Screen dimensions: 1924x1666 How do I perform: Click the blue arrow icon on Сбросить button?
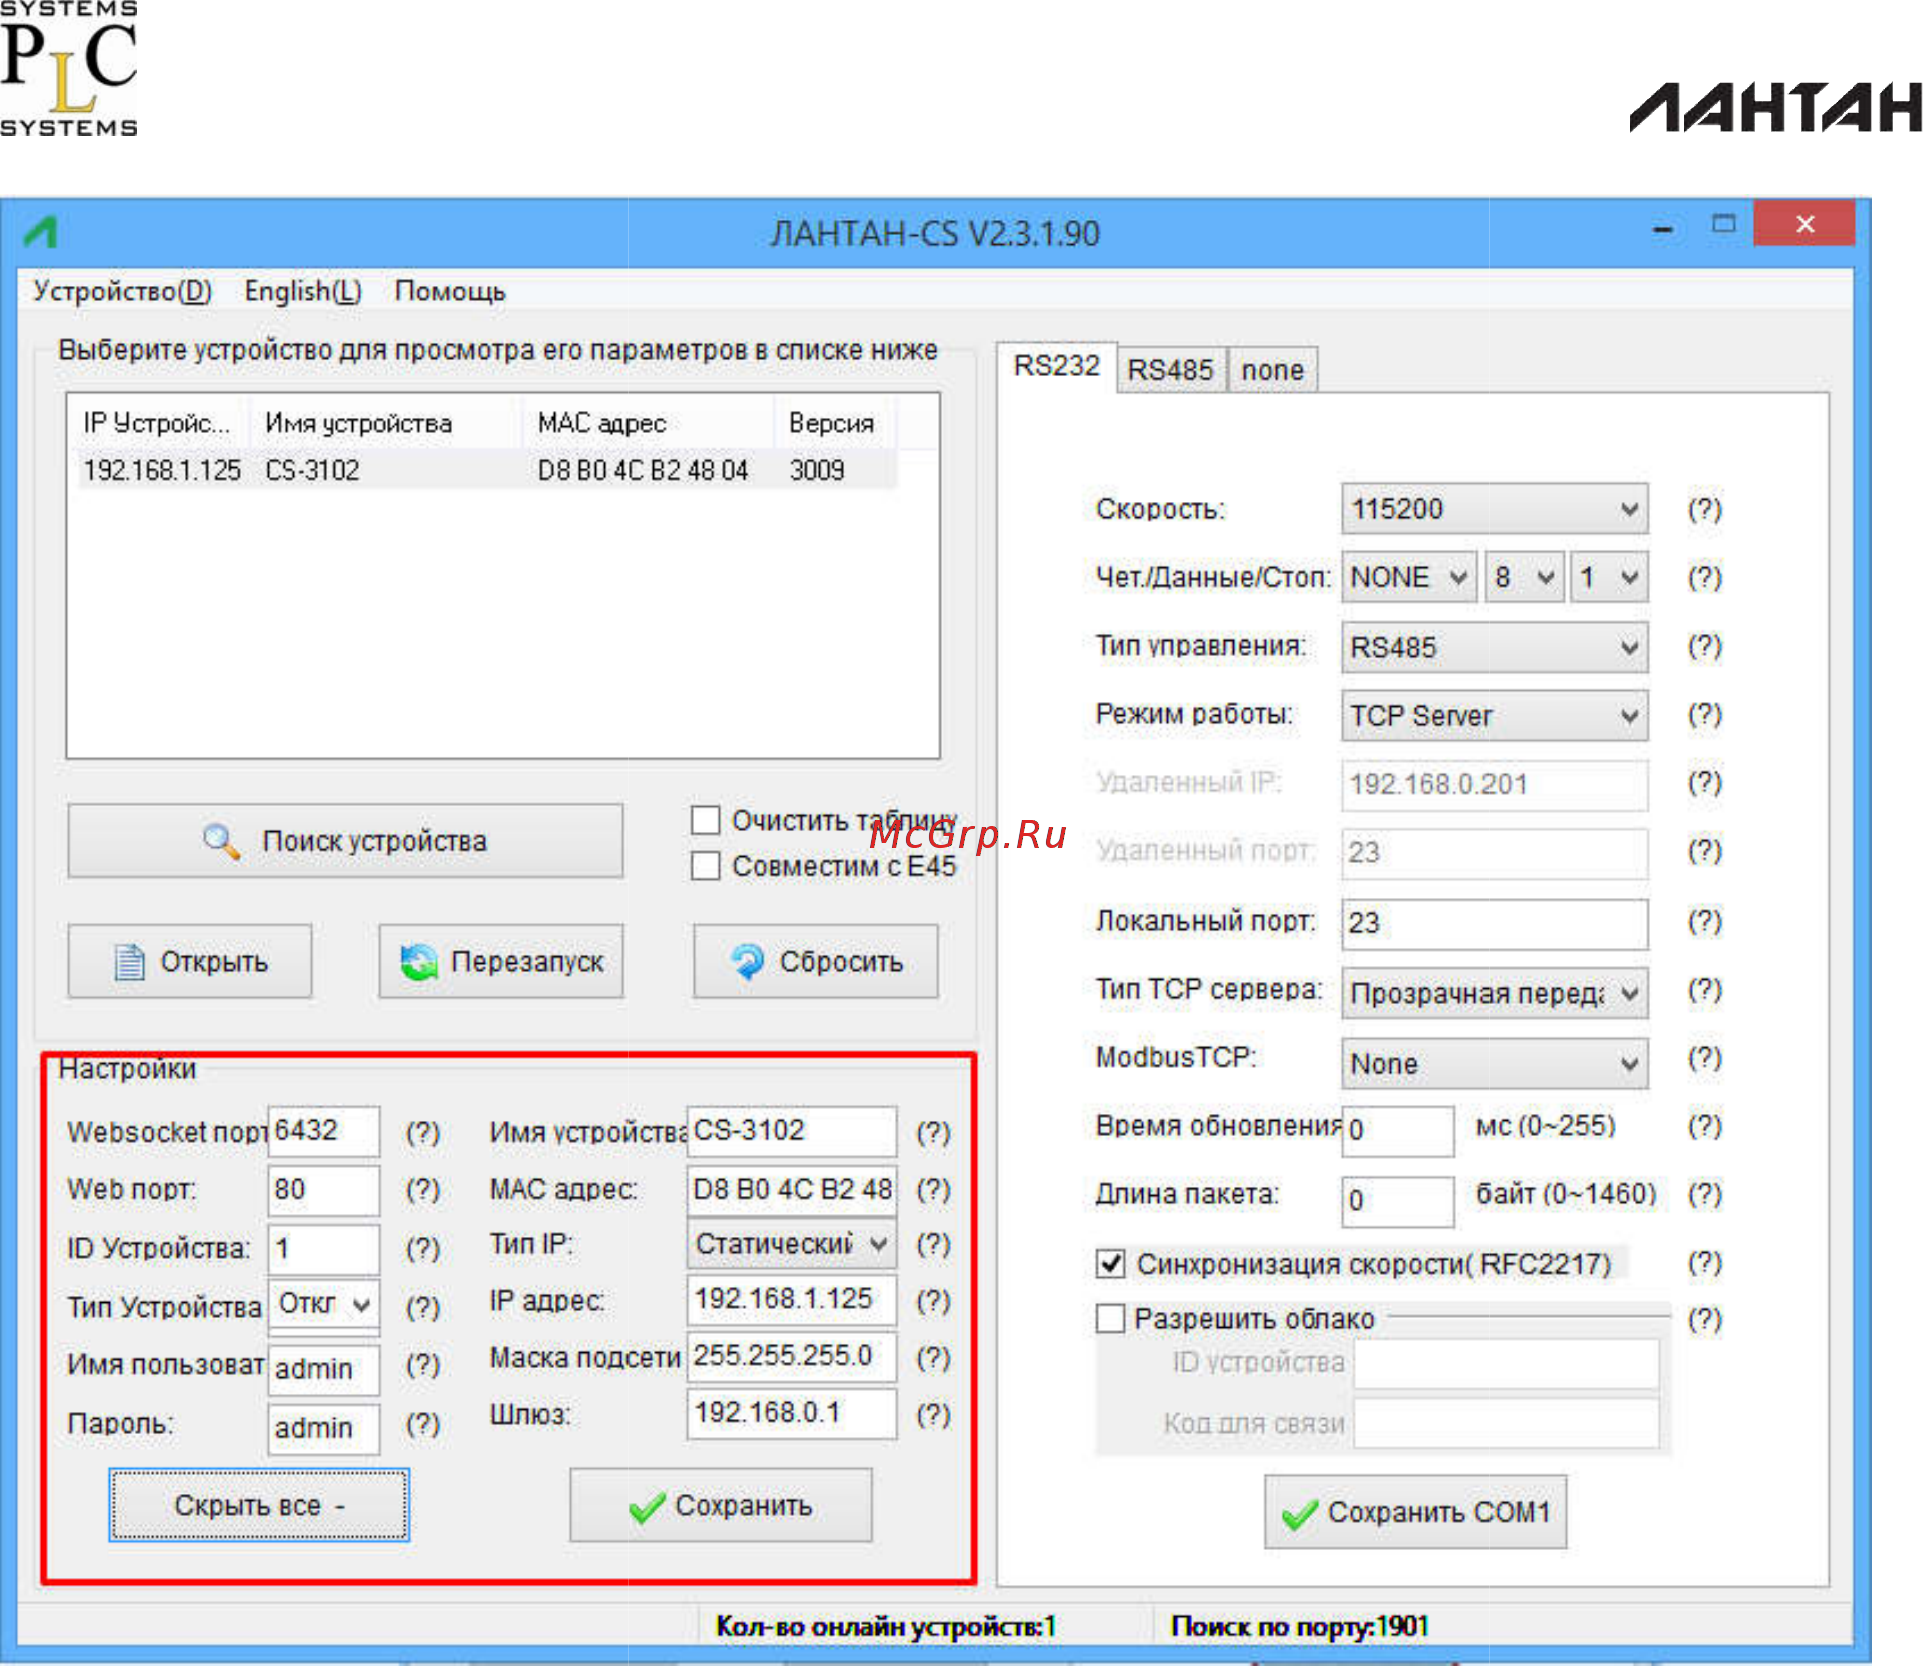748,962
